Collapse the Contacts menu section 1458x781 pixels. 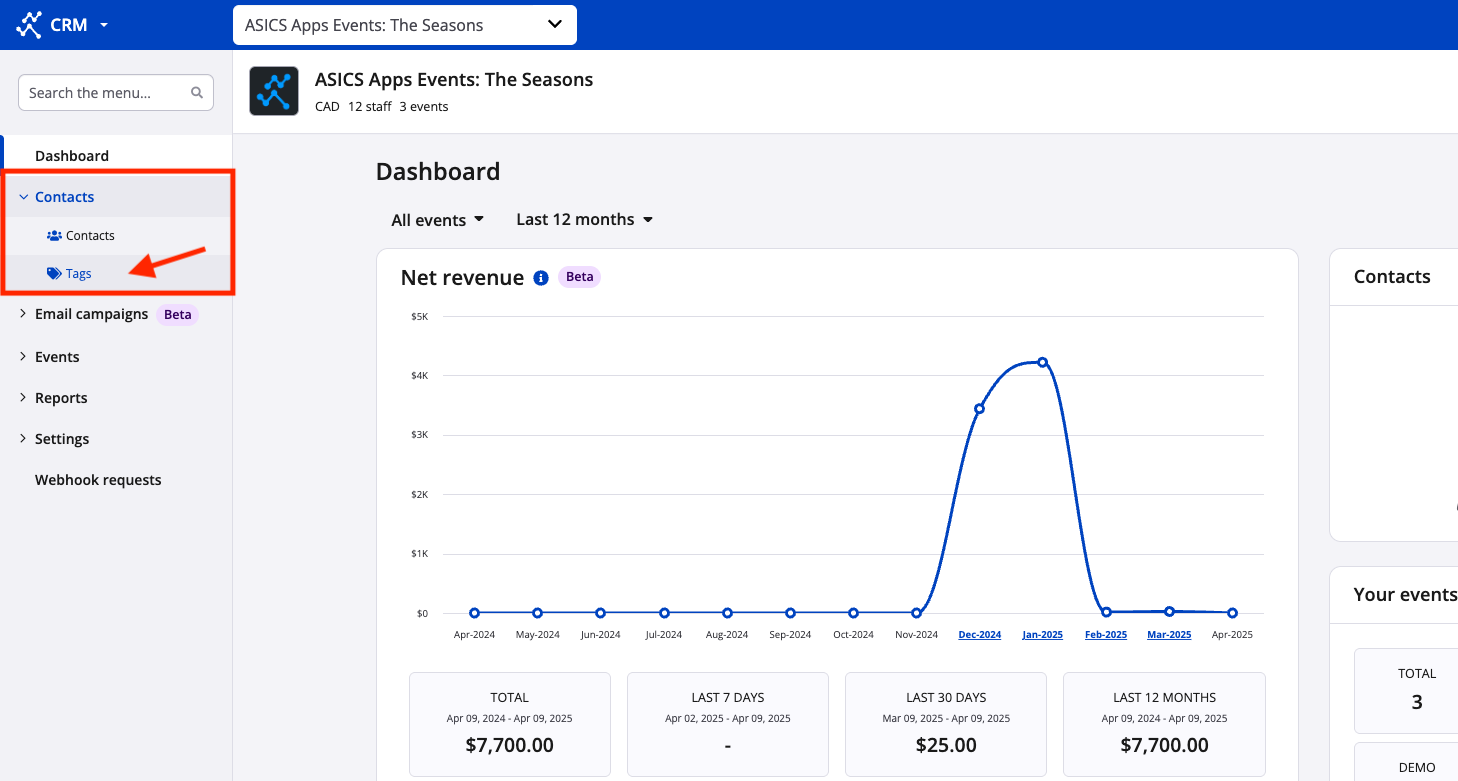coord(24,197)
